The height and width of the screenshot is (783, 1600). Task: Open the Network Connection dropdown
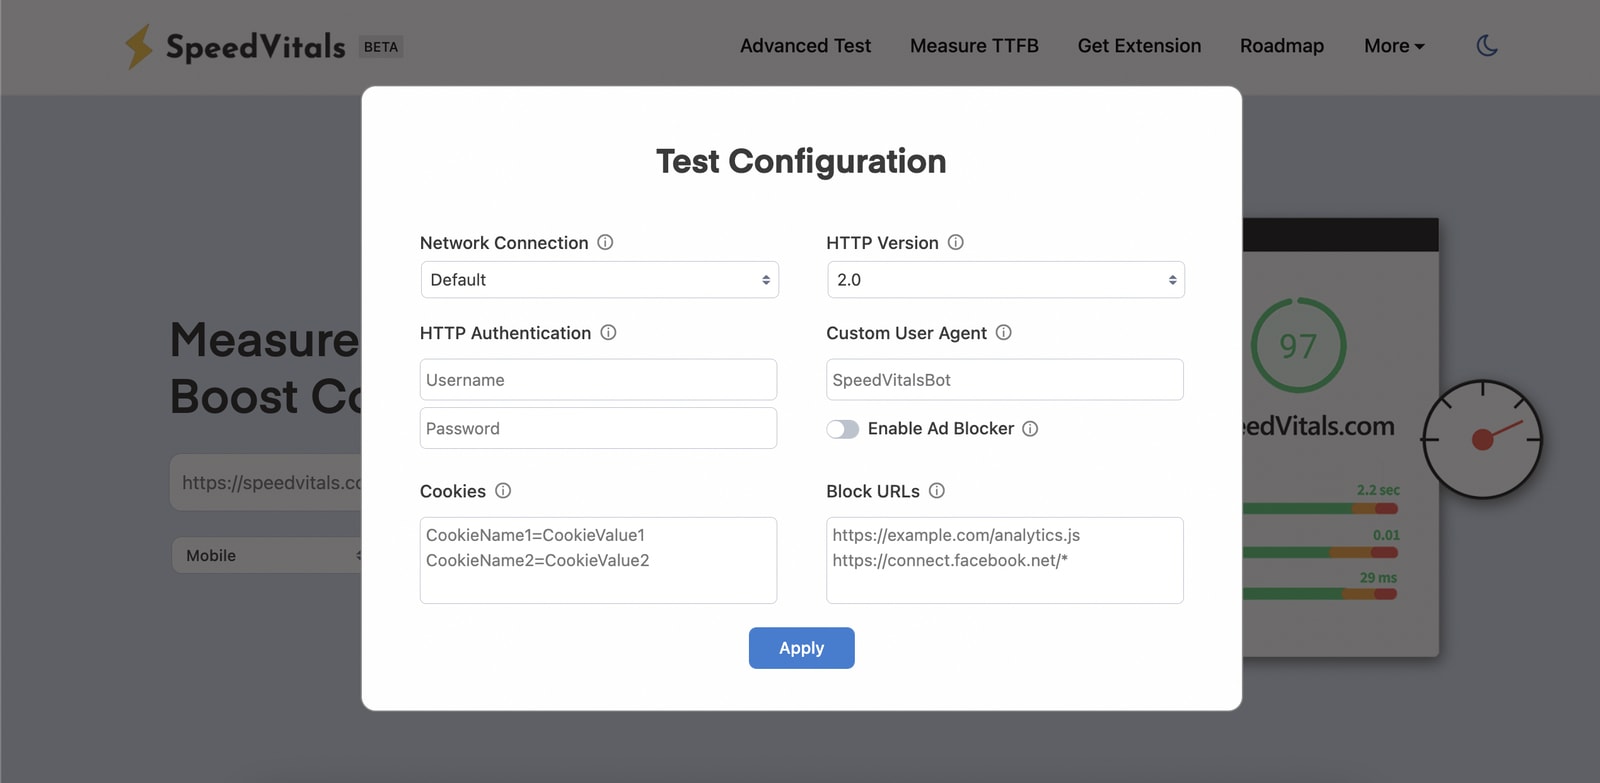[x=599, y=280]
